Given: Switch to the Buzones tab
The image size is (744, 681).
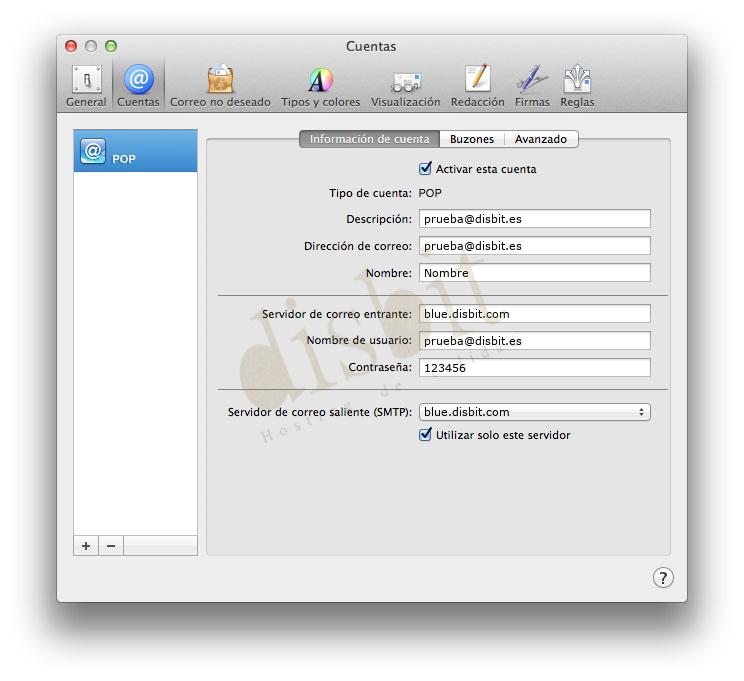Looking at the screenshot, I should 471,140.
